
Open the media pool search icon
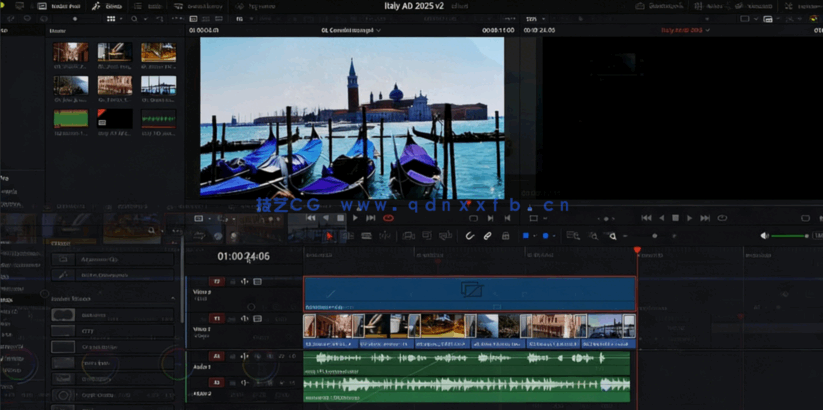[134, 18]
